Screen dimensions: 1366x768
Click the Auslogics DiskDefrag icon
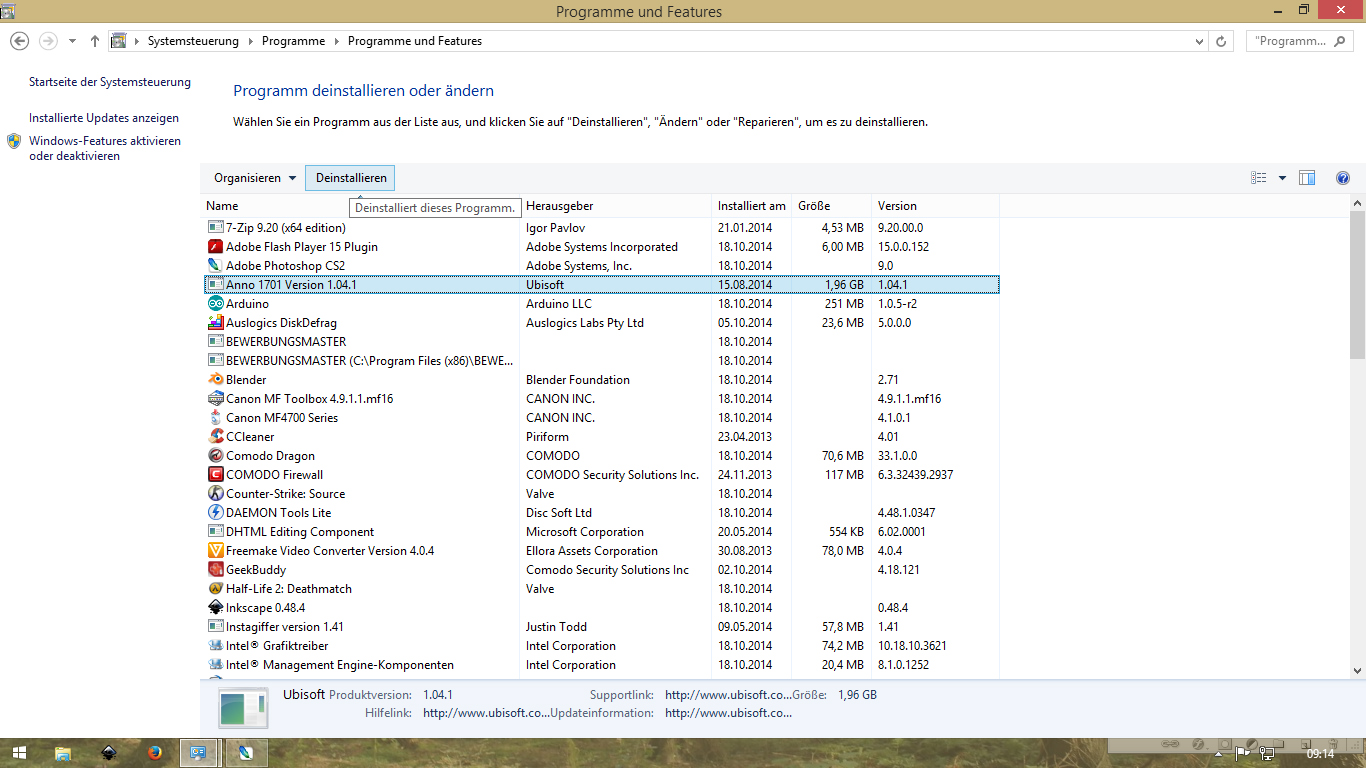pos(215,323)
